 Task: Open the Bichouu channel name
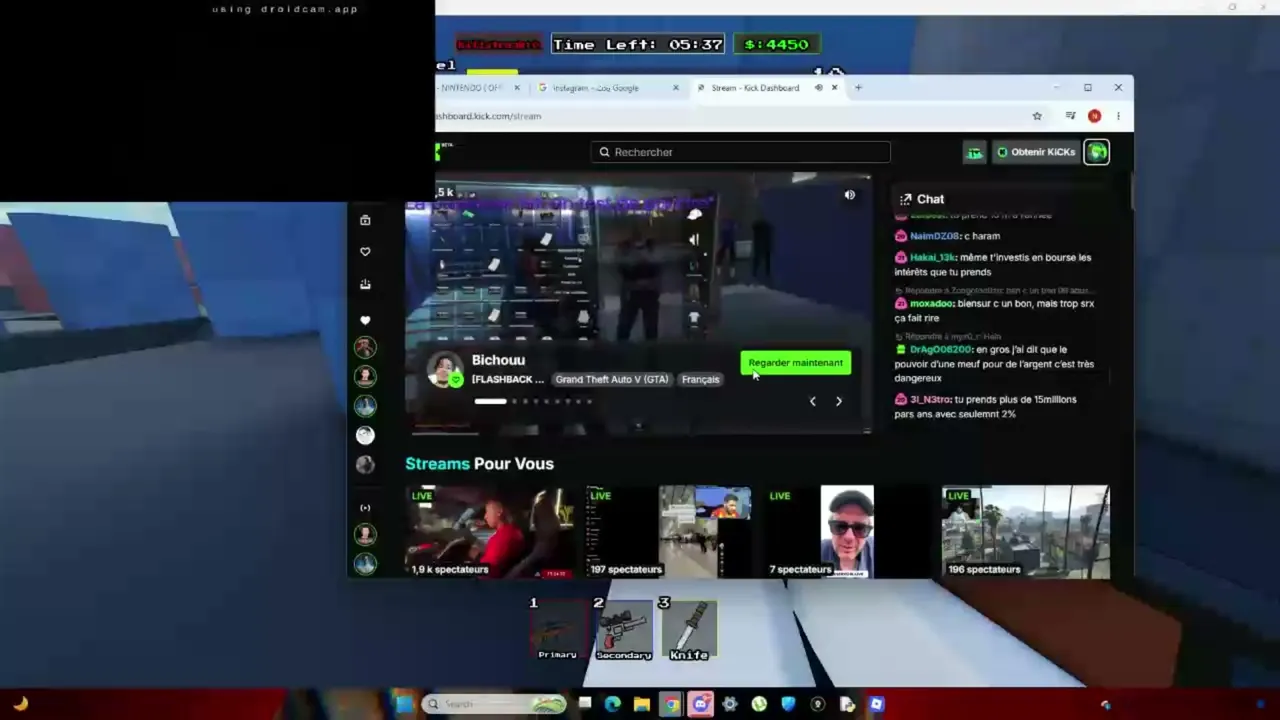(498, 360)
